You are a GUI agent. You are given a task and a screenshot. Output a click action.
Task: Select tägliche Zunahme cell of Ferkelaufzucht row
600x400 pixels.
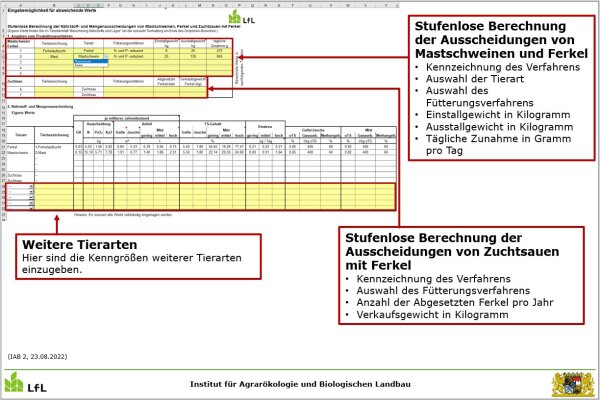coord(219,51)
